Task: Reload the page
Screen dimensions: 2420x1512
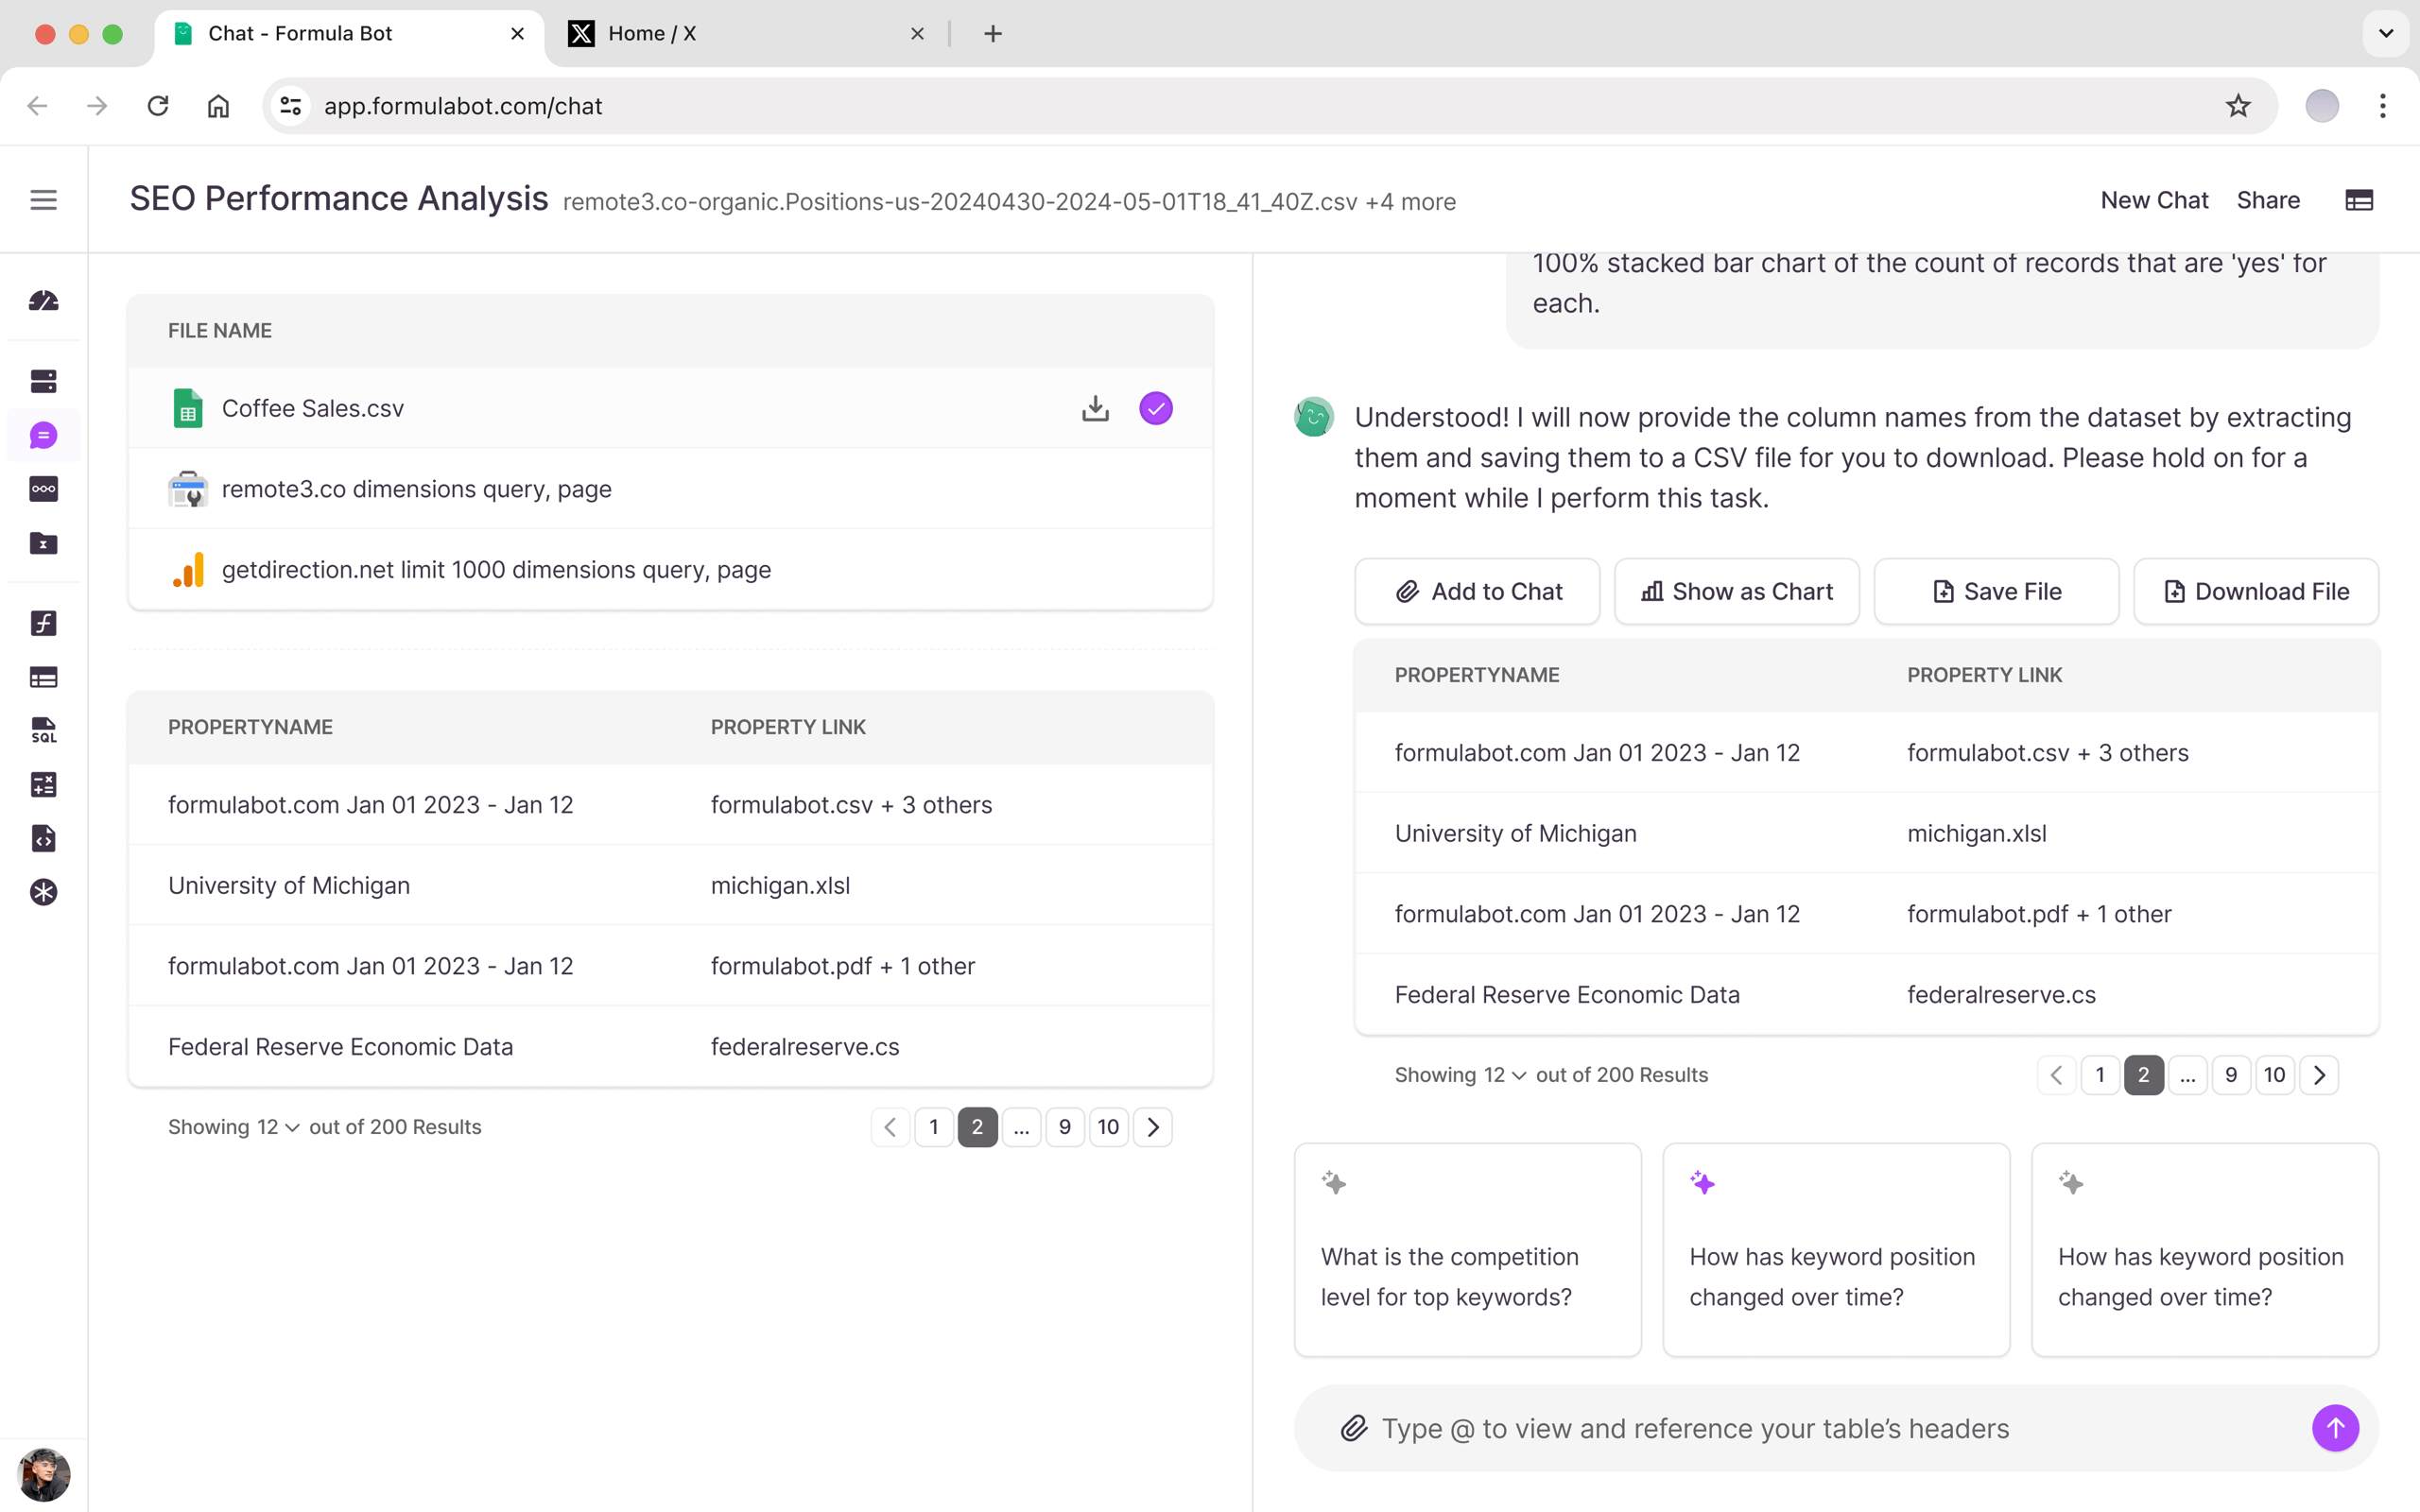Action: coord(158,106)
